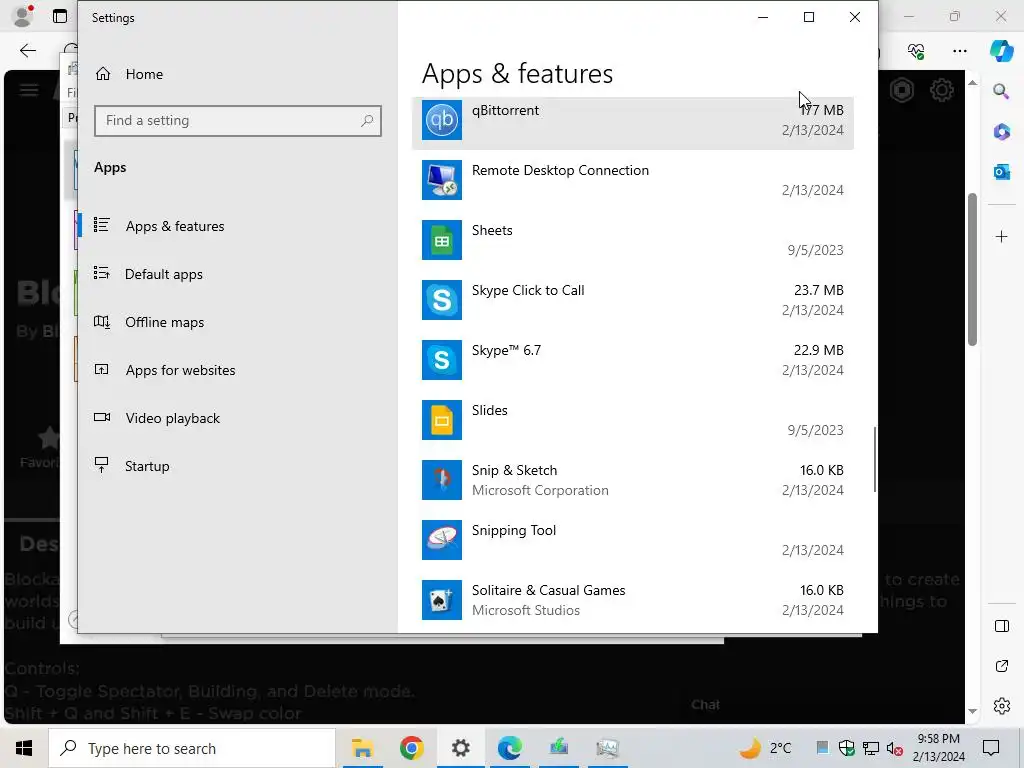Click the plus icon in Edge sidebar
Screen dimensions: 1024x768
coord(1001,236)
